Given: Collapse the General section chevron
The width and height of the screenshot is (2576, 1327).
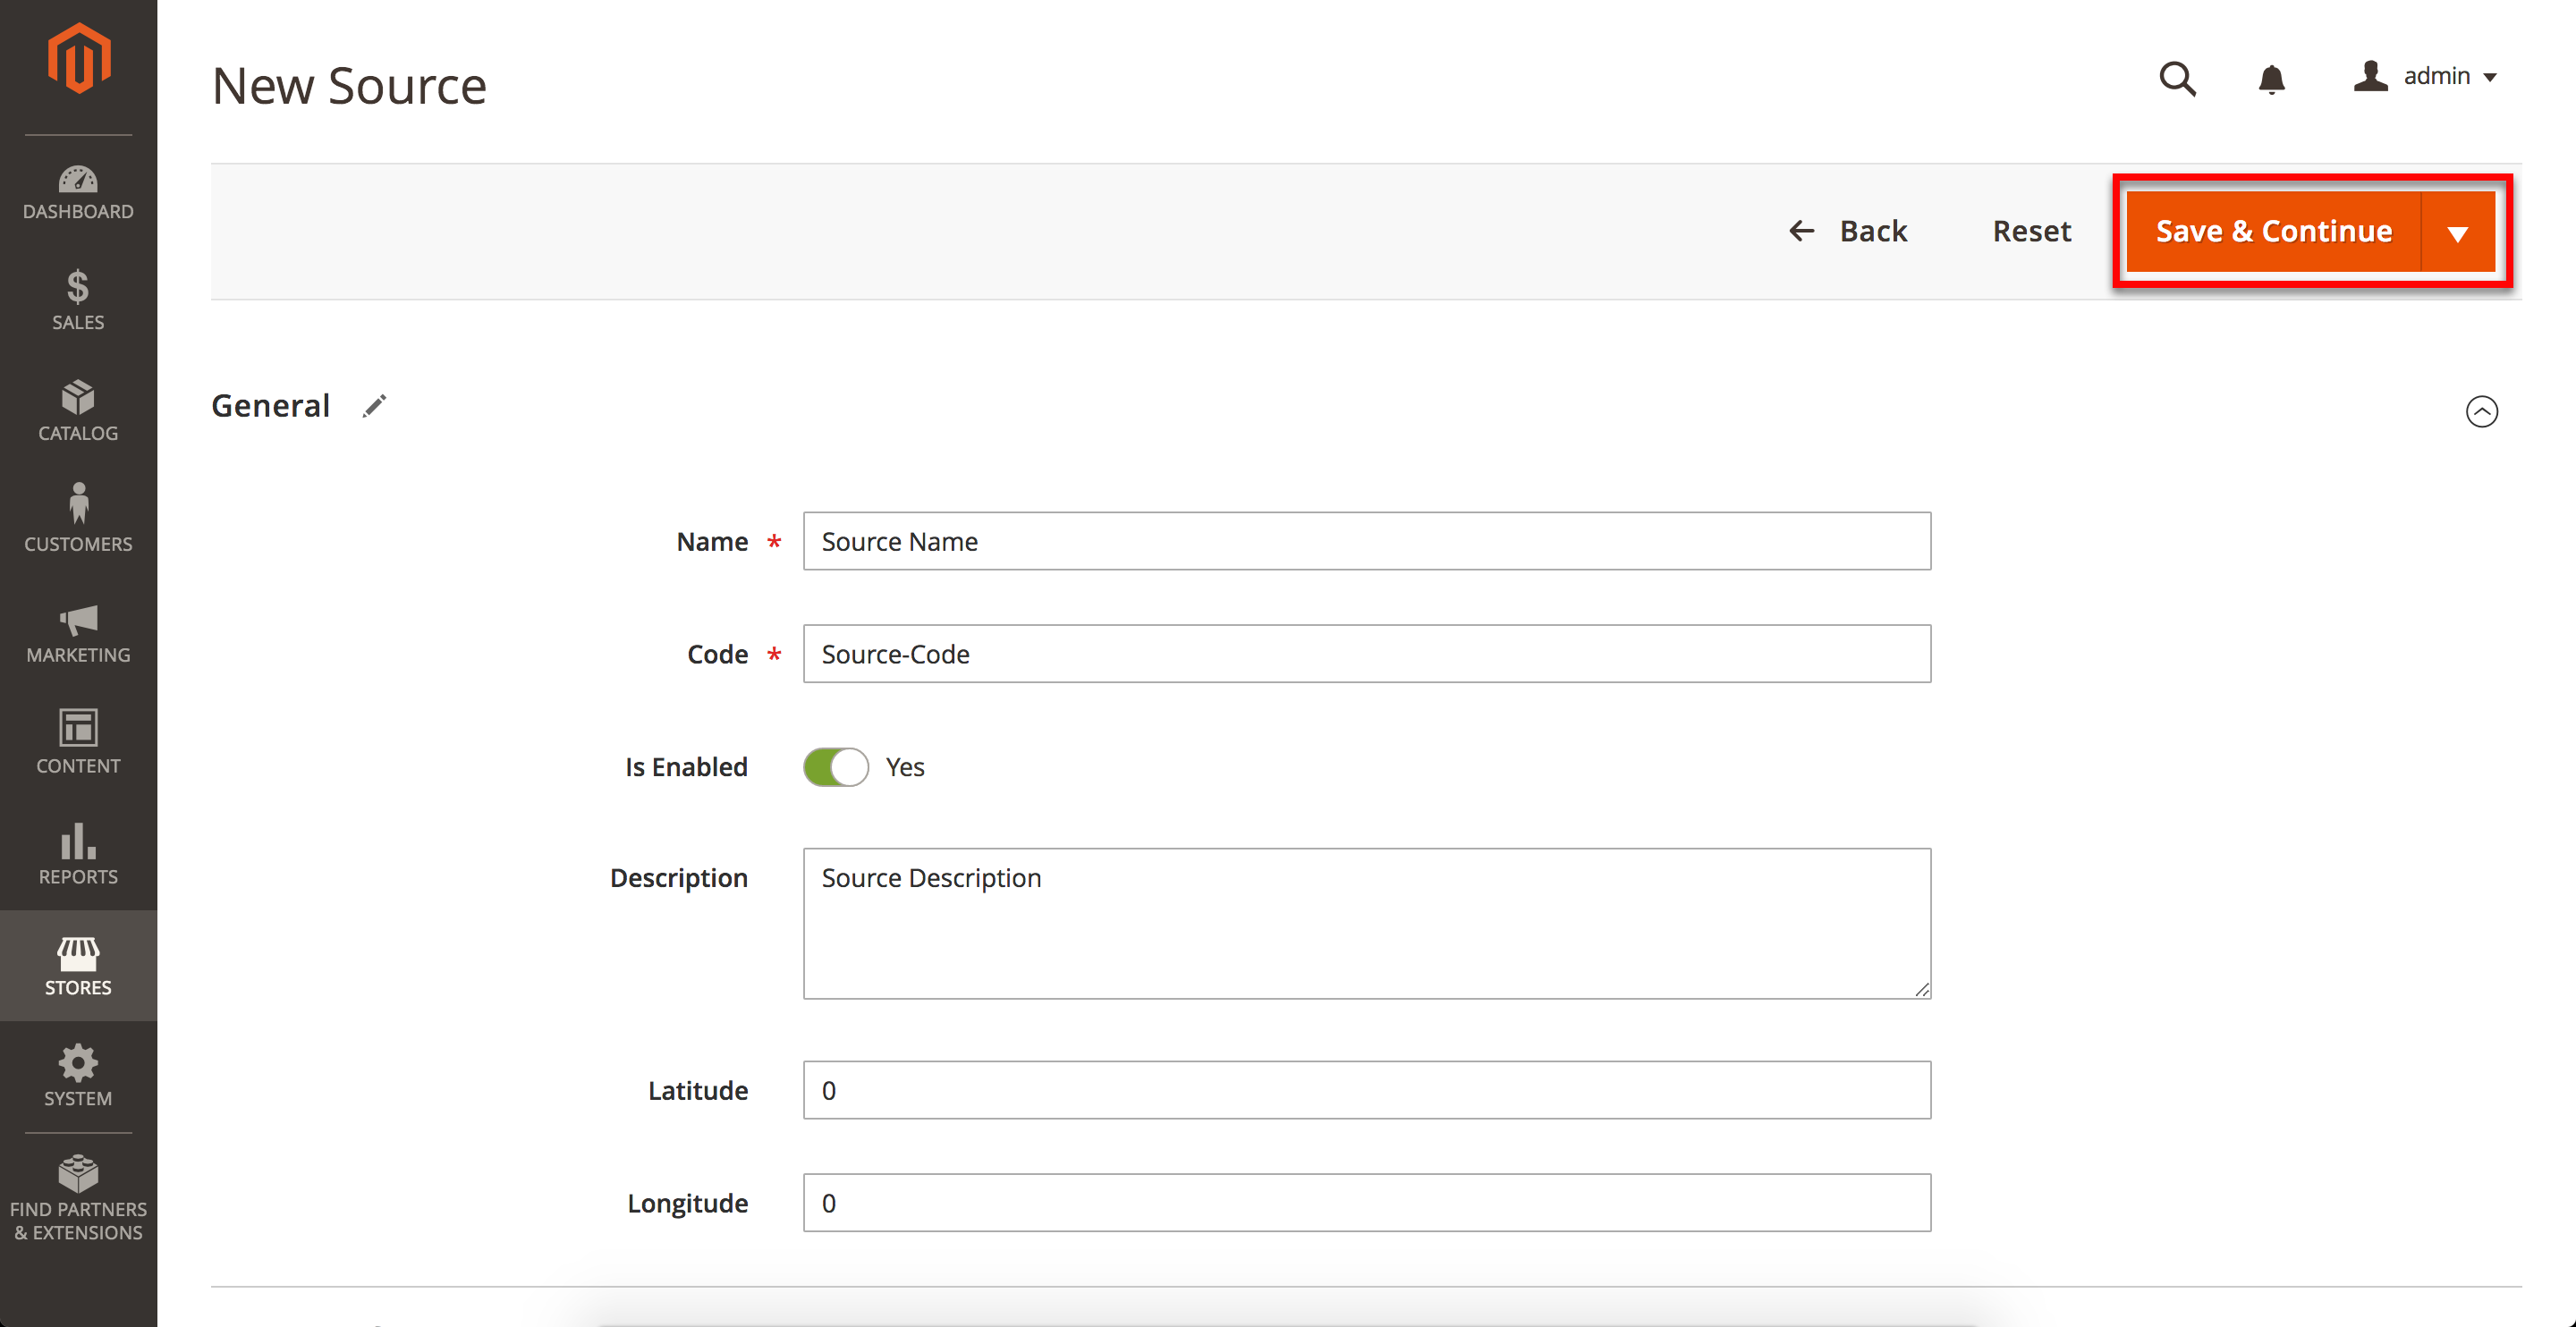Looking at the screenshot, I should [x=2481, y=411].
